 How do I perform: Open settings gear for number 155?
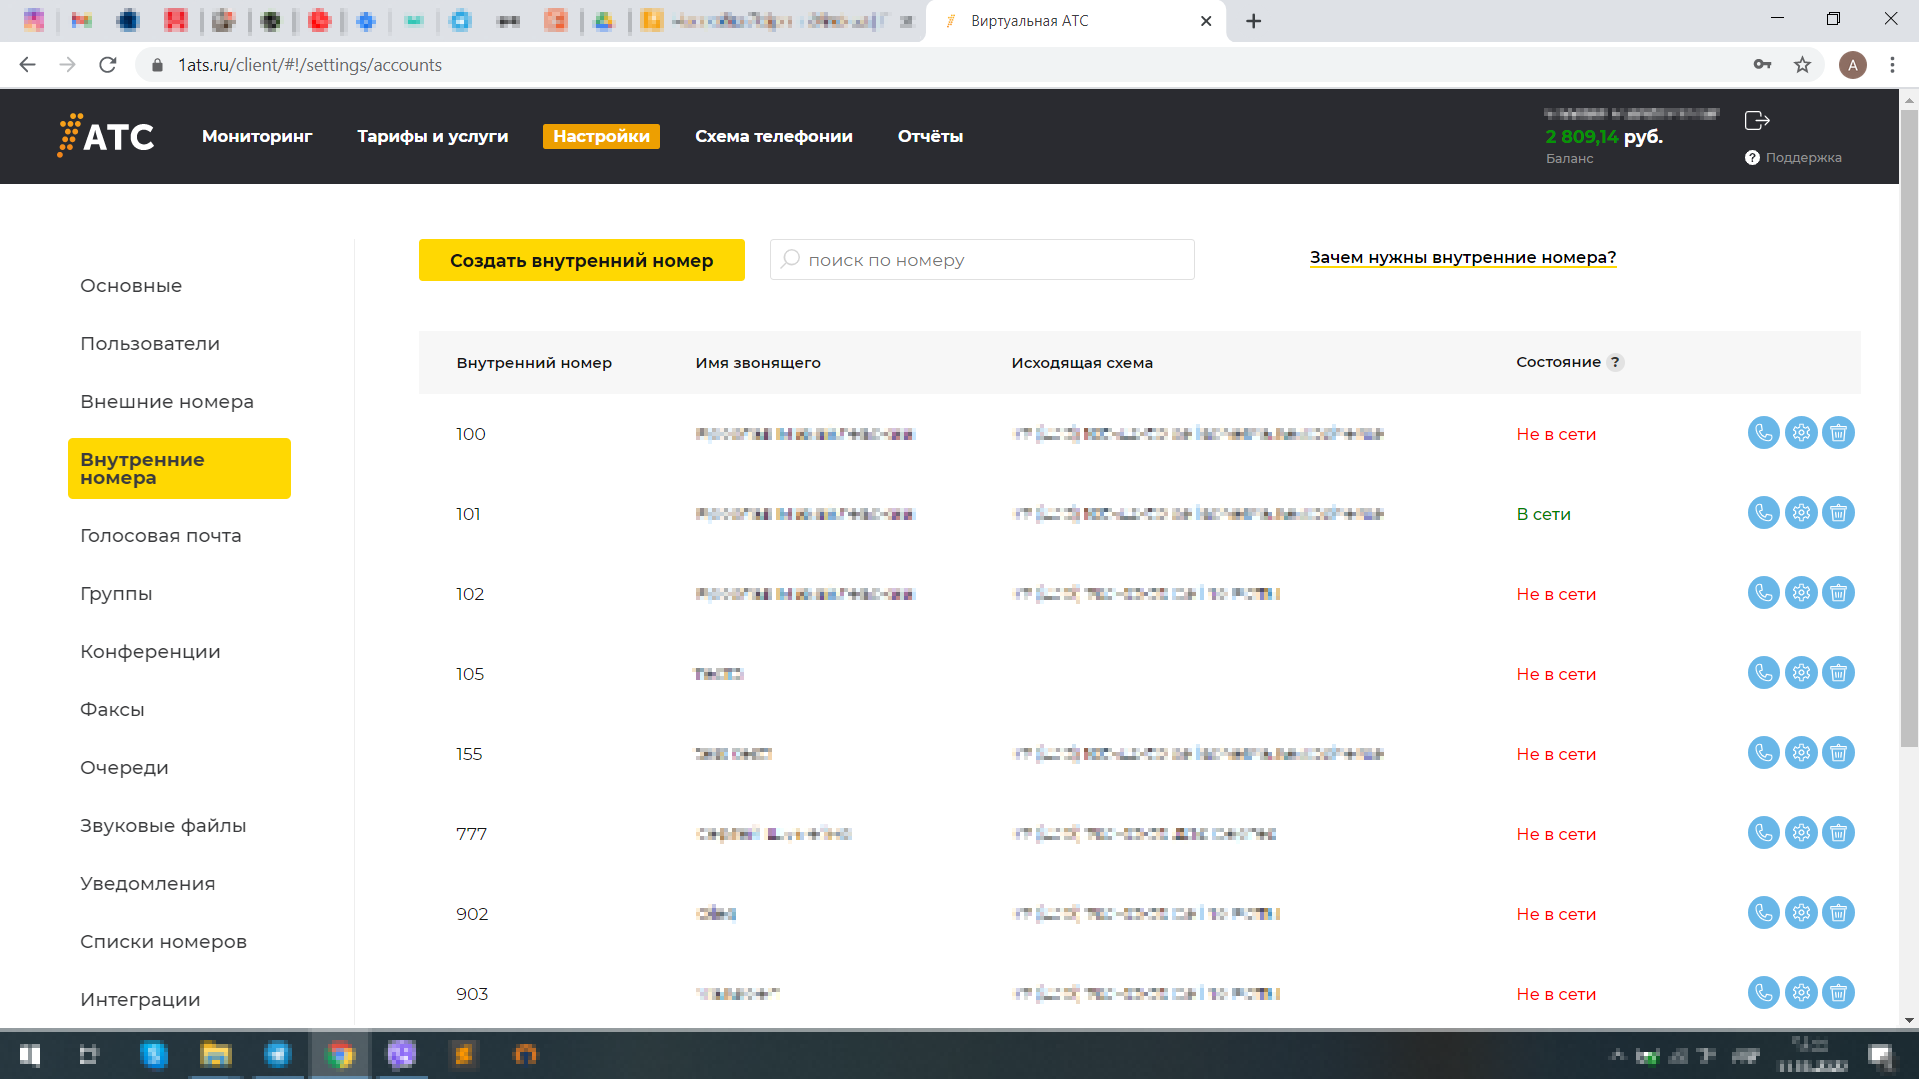(1801, 753)
